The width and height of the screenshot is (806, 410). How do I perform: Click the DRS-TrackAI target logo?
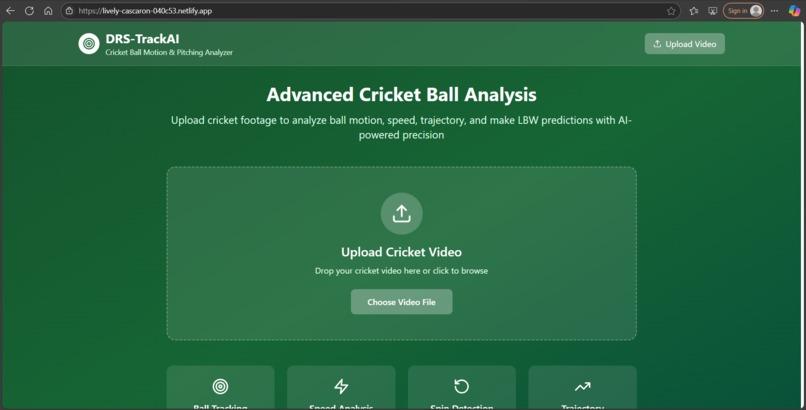tap(89, 44)
